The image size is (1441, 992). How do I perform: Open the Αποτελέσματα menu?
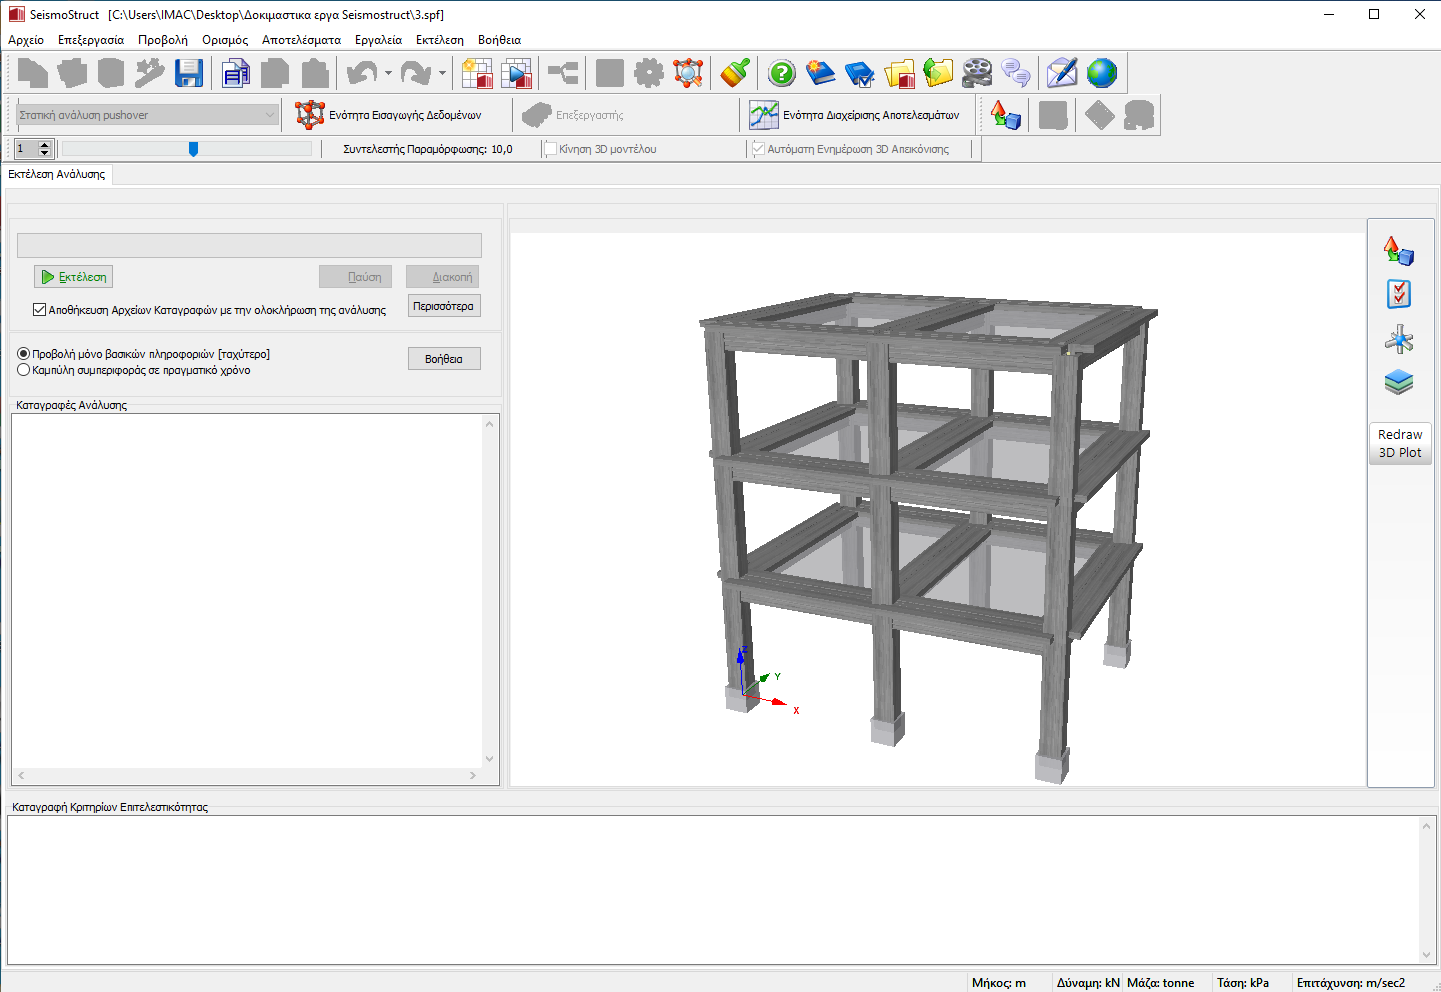pos(301,40)
